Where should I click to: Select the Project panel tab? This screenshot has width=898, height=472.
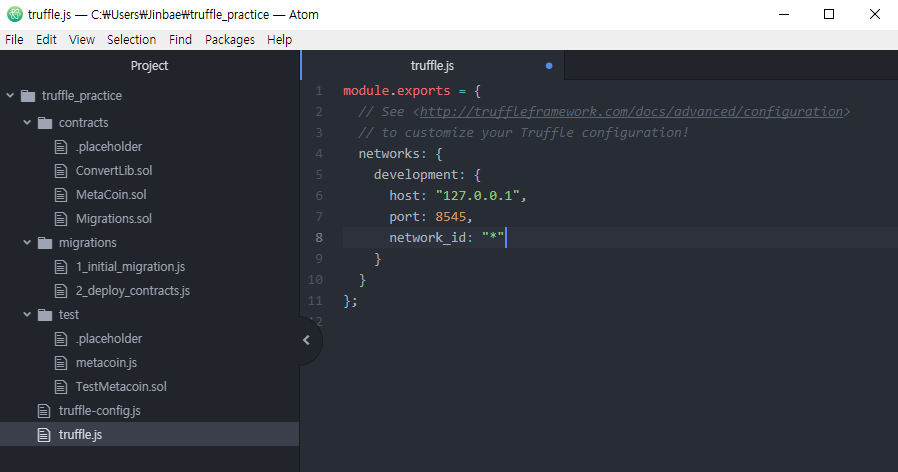[149, 65]
